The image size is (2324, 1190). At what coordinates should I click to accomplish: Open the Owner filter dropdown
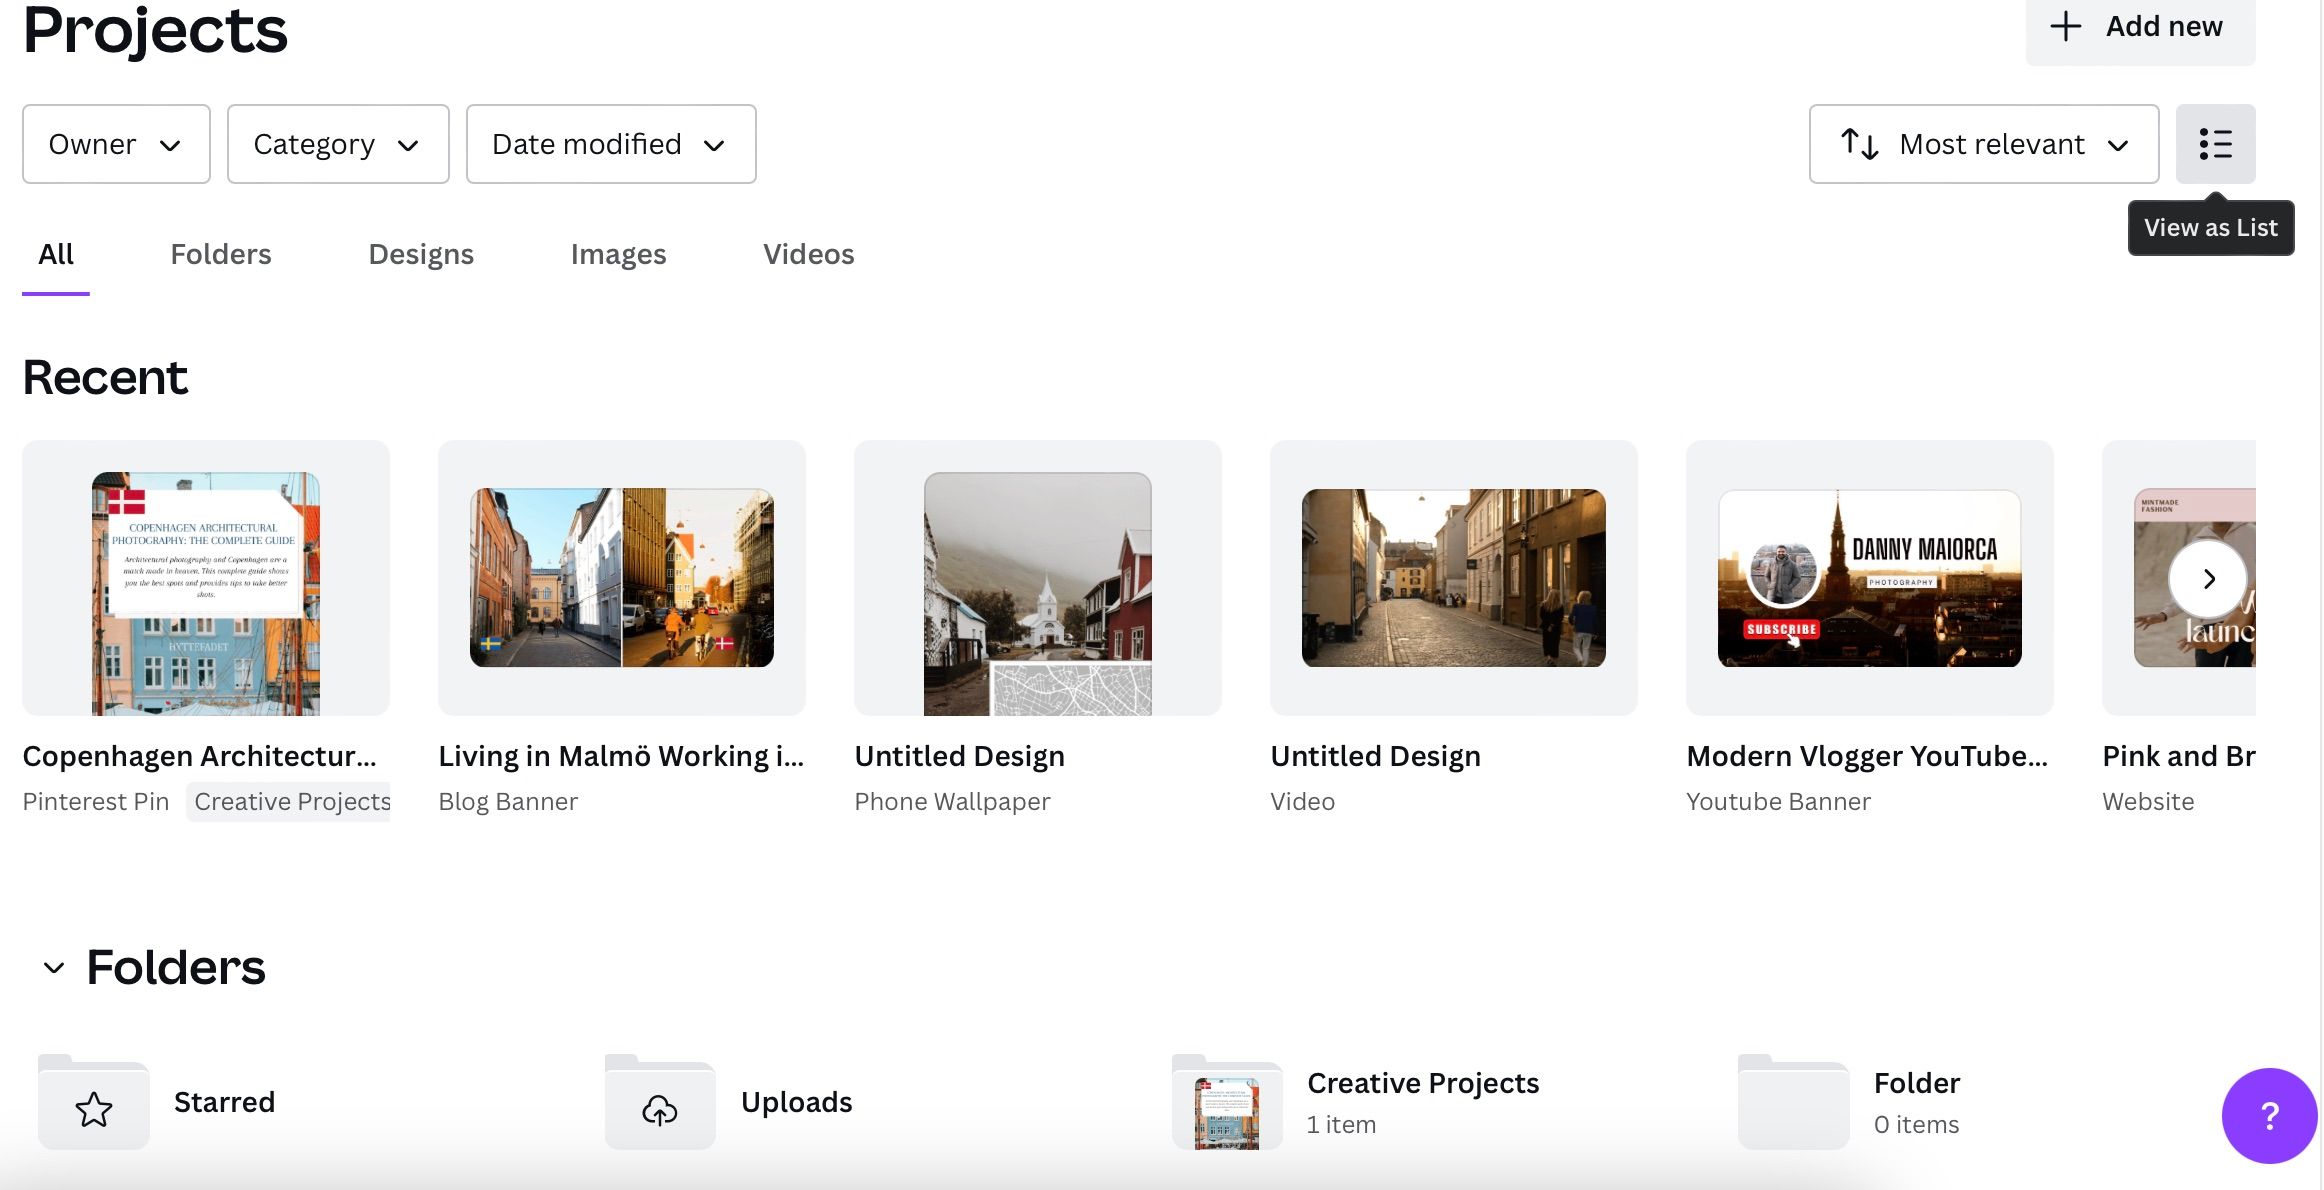click(115, 144)
